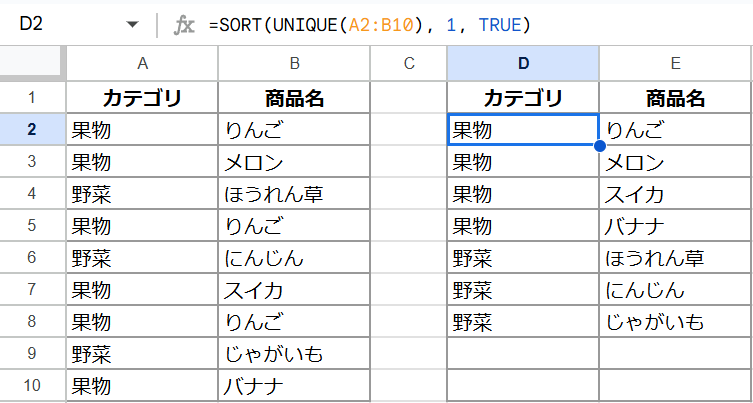753x403 pixels.
Task: Click cell B10 containing バナナ
Action: pyautogui.click(x=294, y=386)
